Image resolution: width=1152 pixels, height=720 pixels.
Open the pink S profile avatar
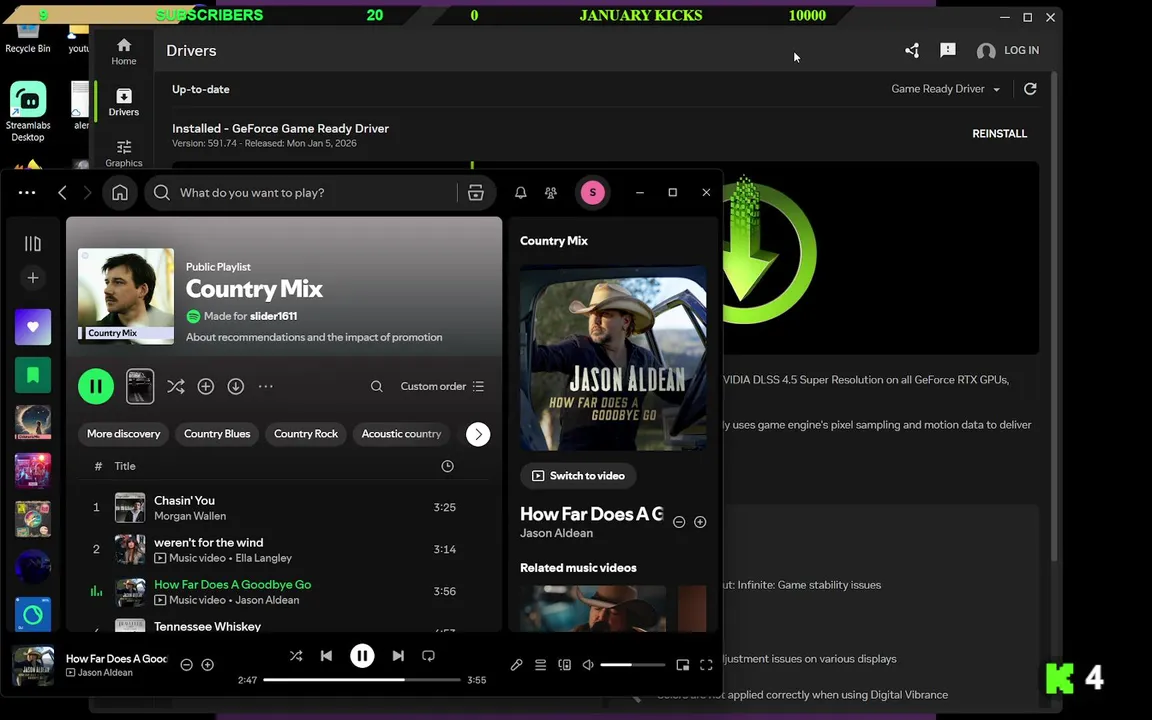coord(592,192)
